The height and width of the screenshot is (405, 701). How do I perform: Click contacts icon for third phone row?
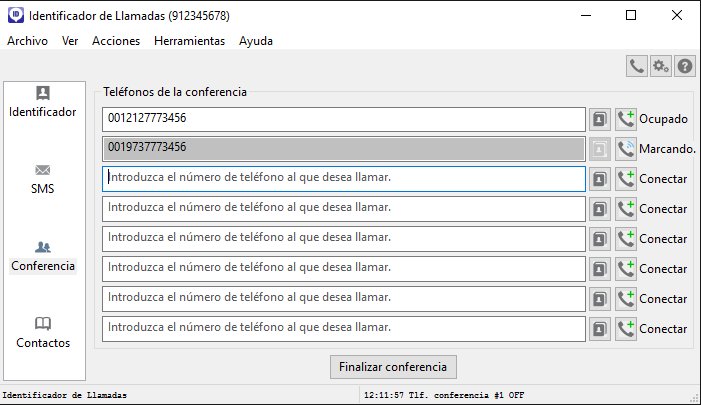point(600,179)
